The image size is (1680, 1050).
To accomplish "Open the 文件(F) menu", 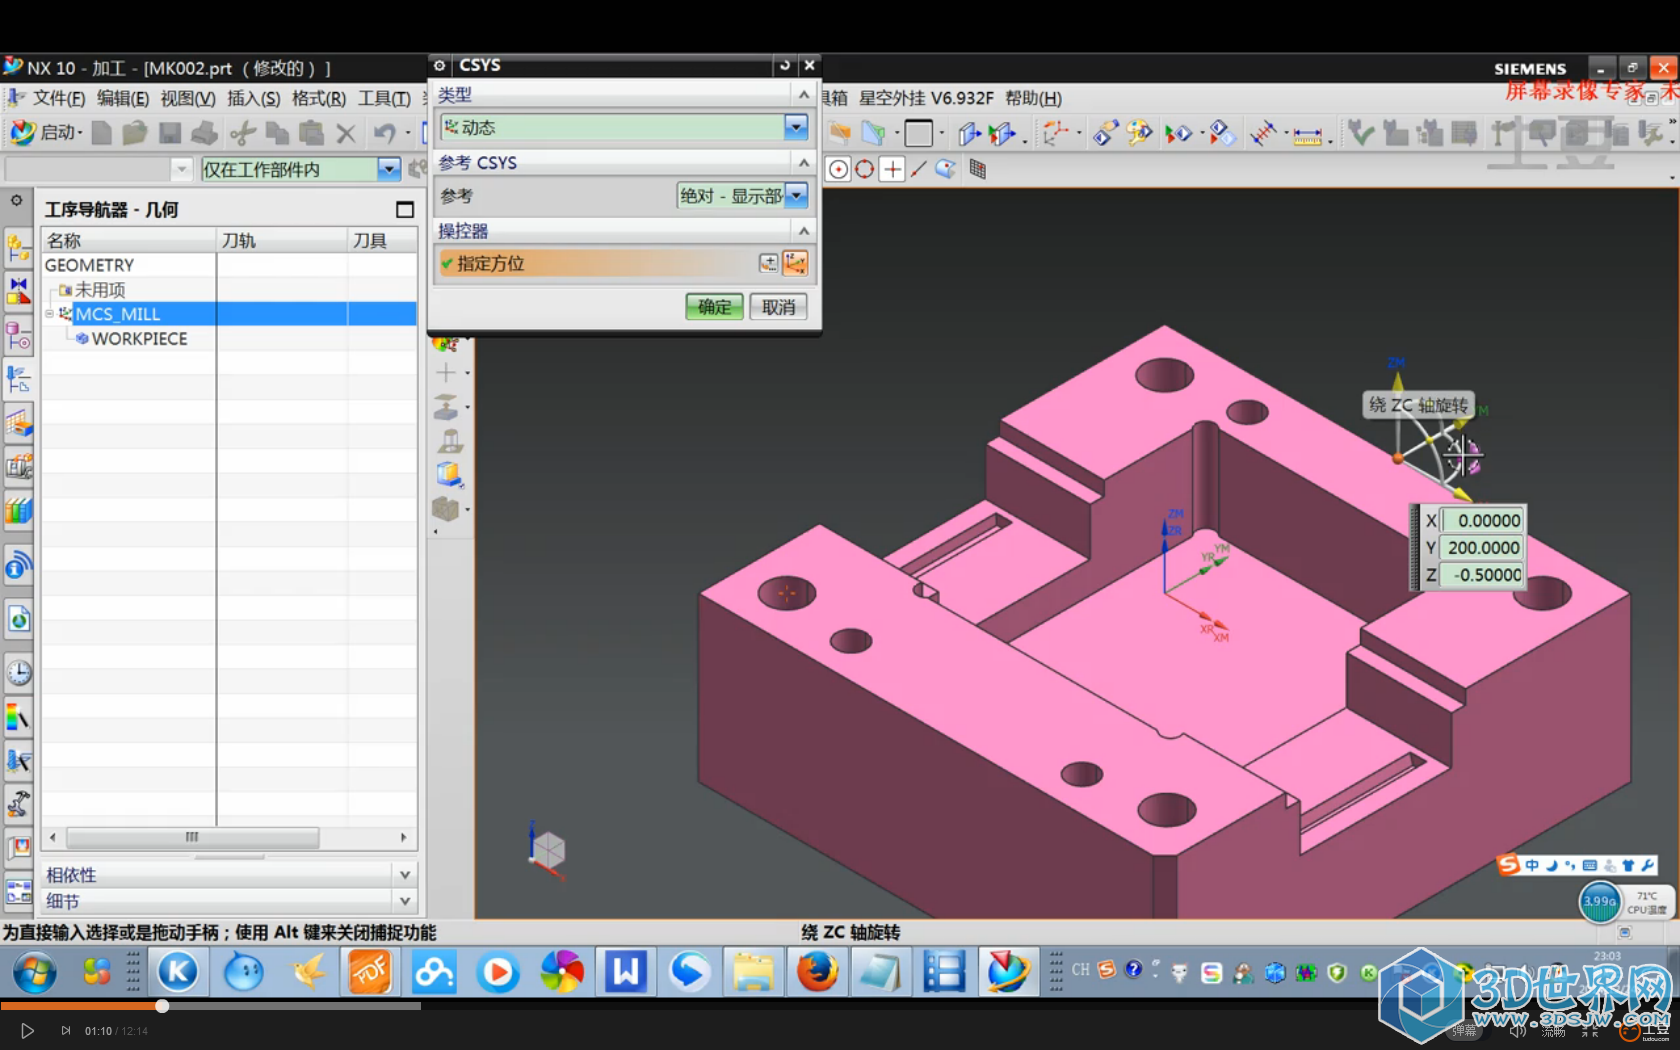I will (x=59, y=98).
